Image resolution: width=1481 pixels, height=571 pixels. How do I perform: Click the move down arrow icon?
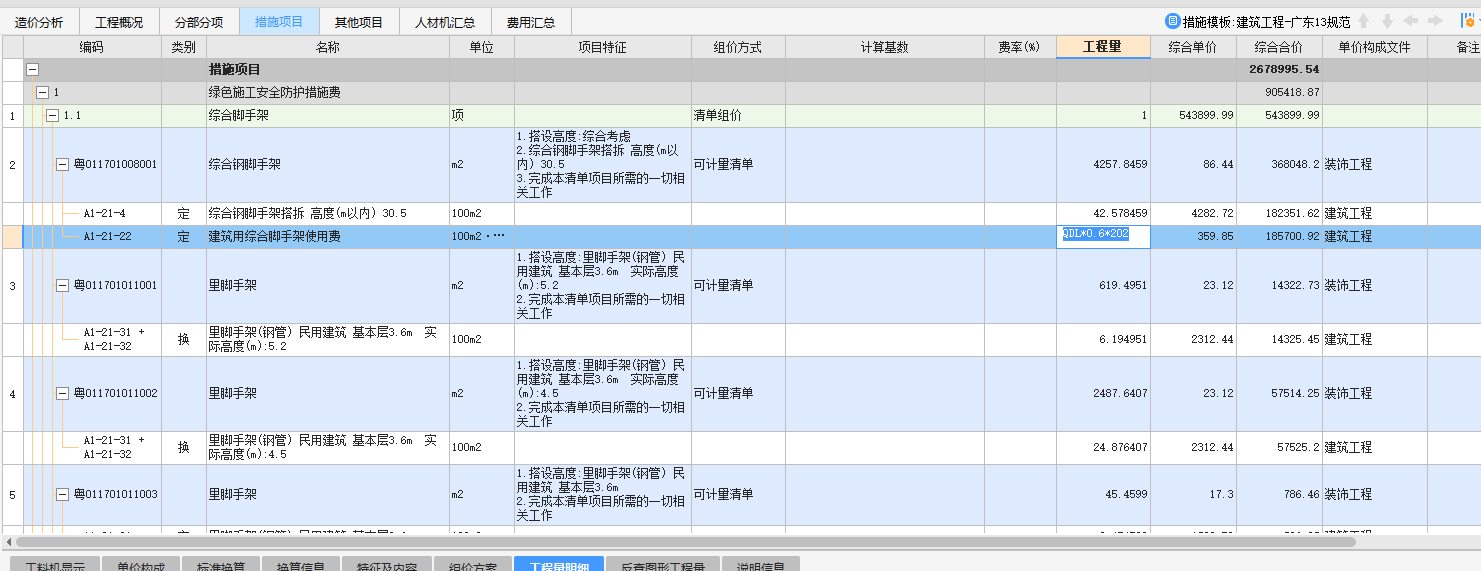[1387, 21]
